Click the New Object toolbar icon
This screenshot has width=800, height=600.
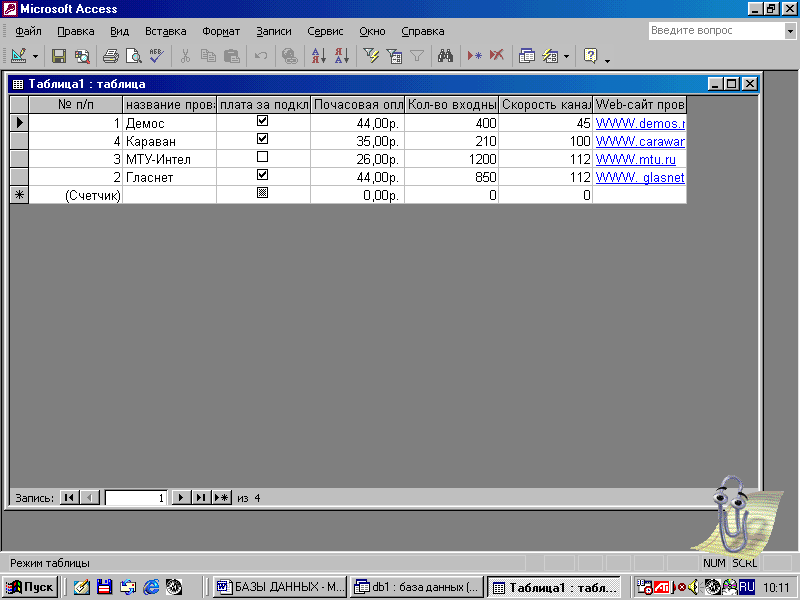pos(550,56)
